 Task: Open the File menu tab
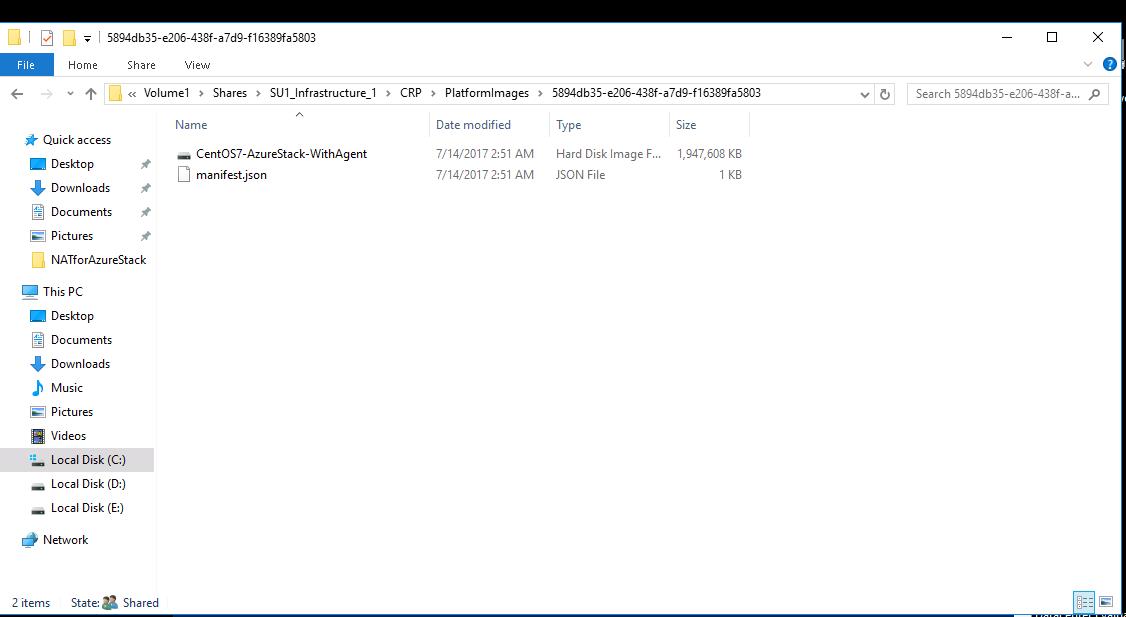(x=26, y=65)
